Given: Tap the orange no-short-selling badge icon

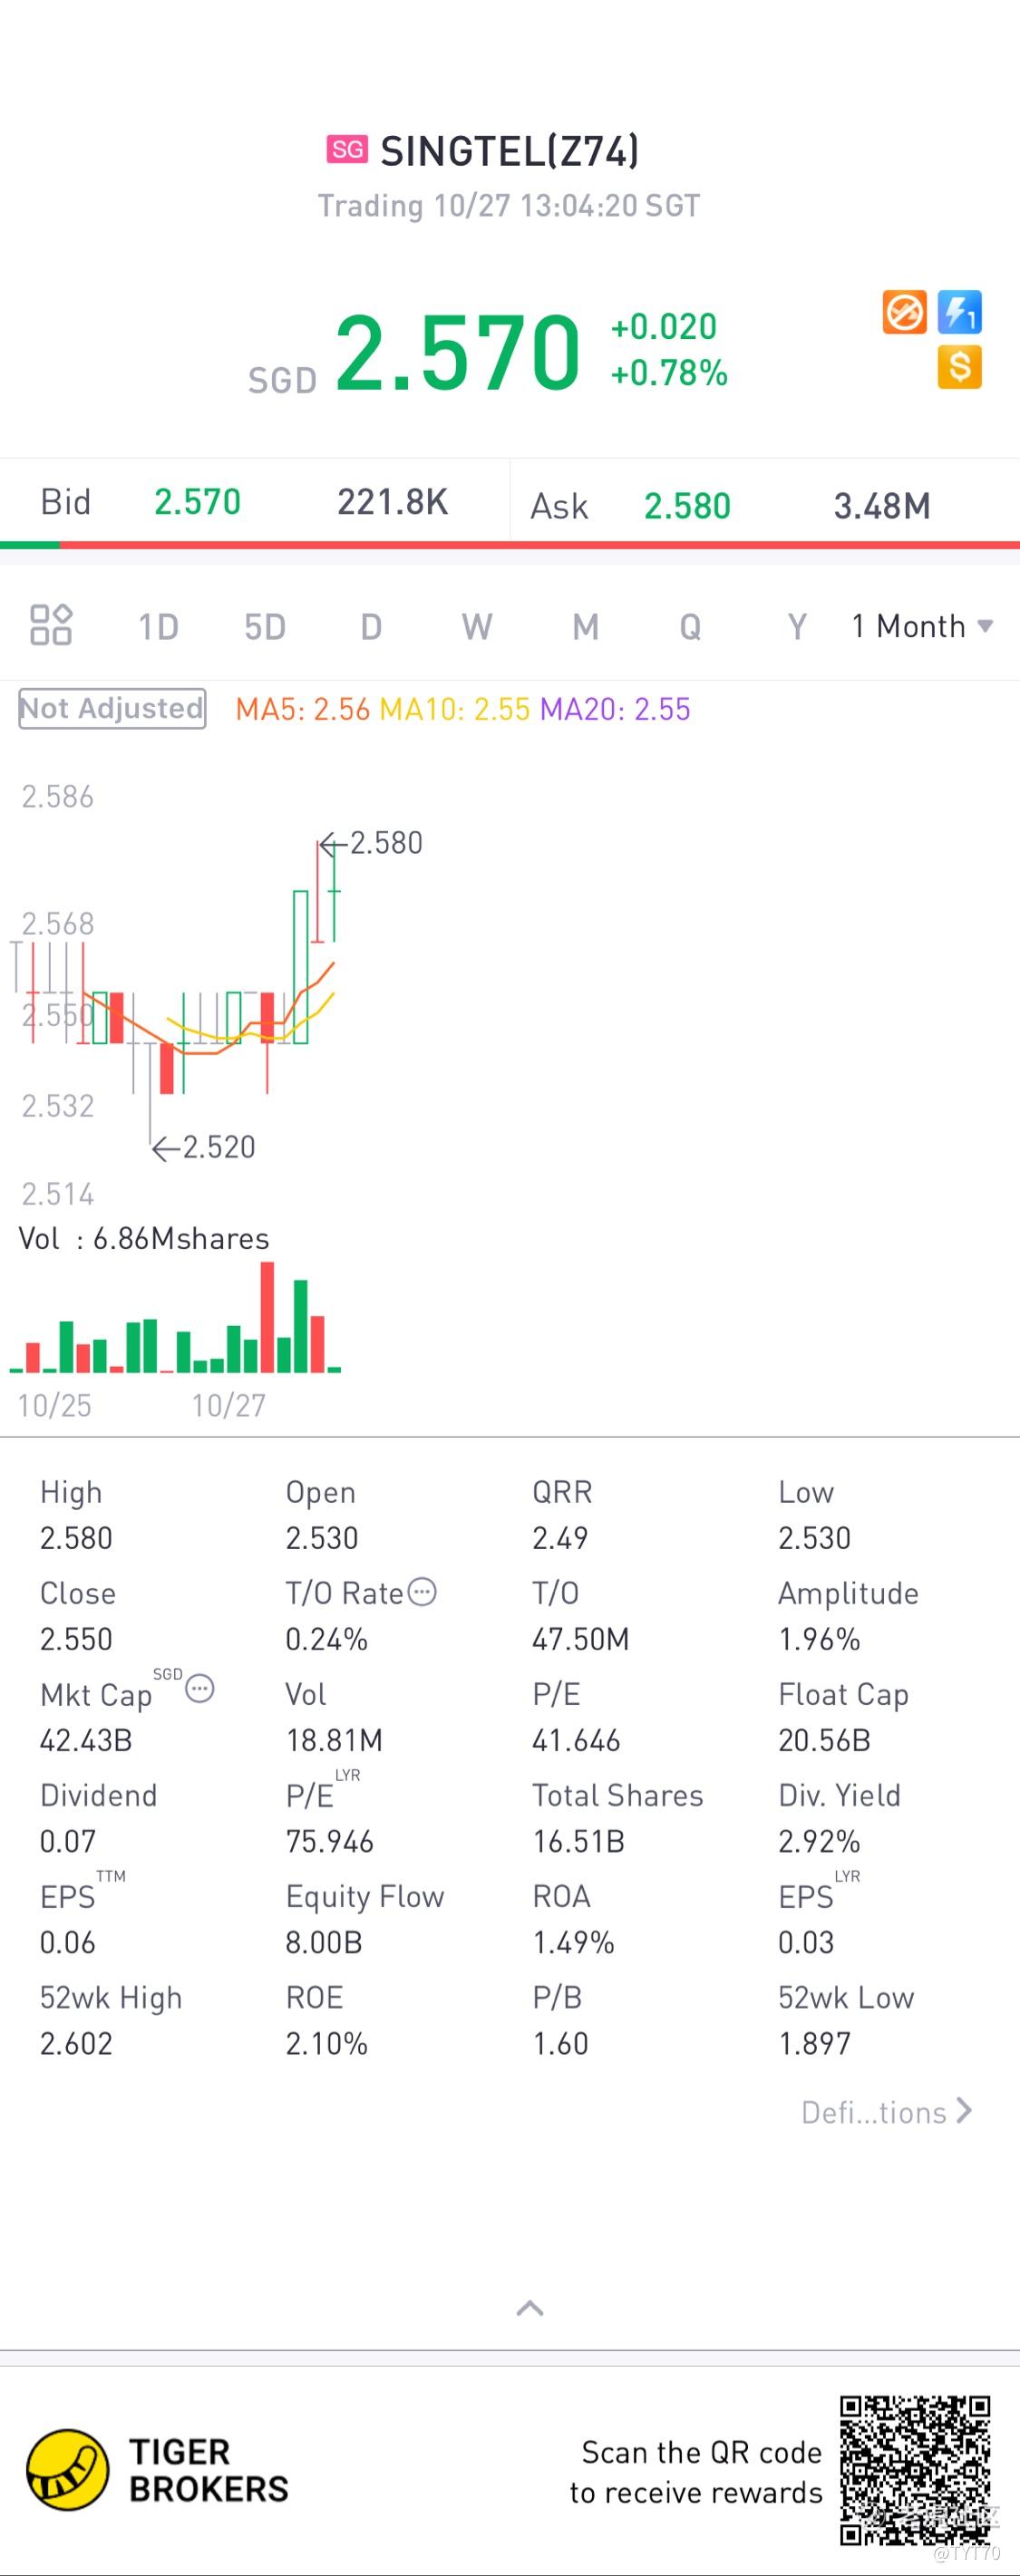Looking at the screenshot, I should coord(904,313).
